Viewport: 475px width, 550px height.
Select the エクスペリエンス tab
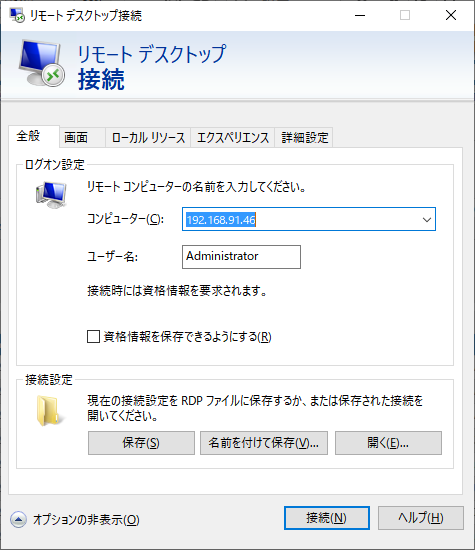233,138
